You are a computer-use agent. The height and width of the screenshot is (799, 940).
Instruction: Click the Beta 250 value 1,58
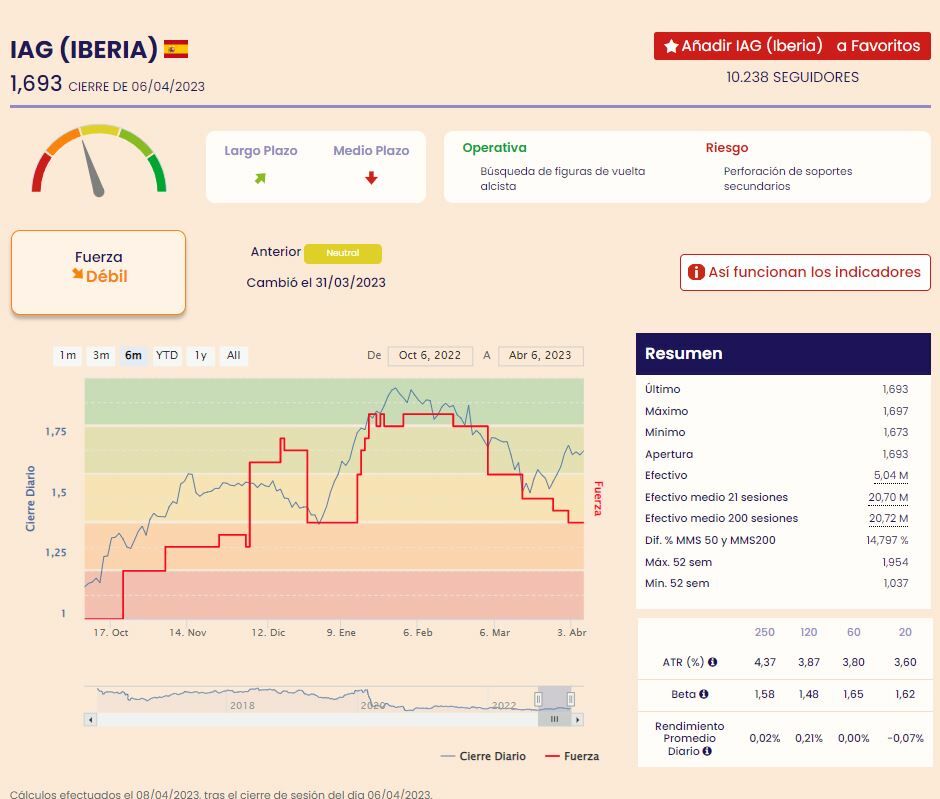point(764,694)
